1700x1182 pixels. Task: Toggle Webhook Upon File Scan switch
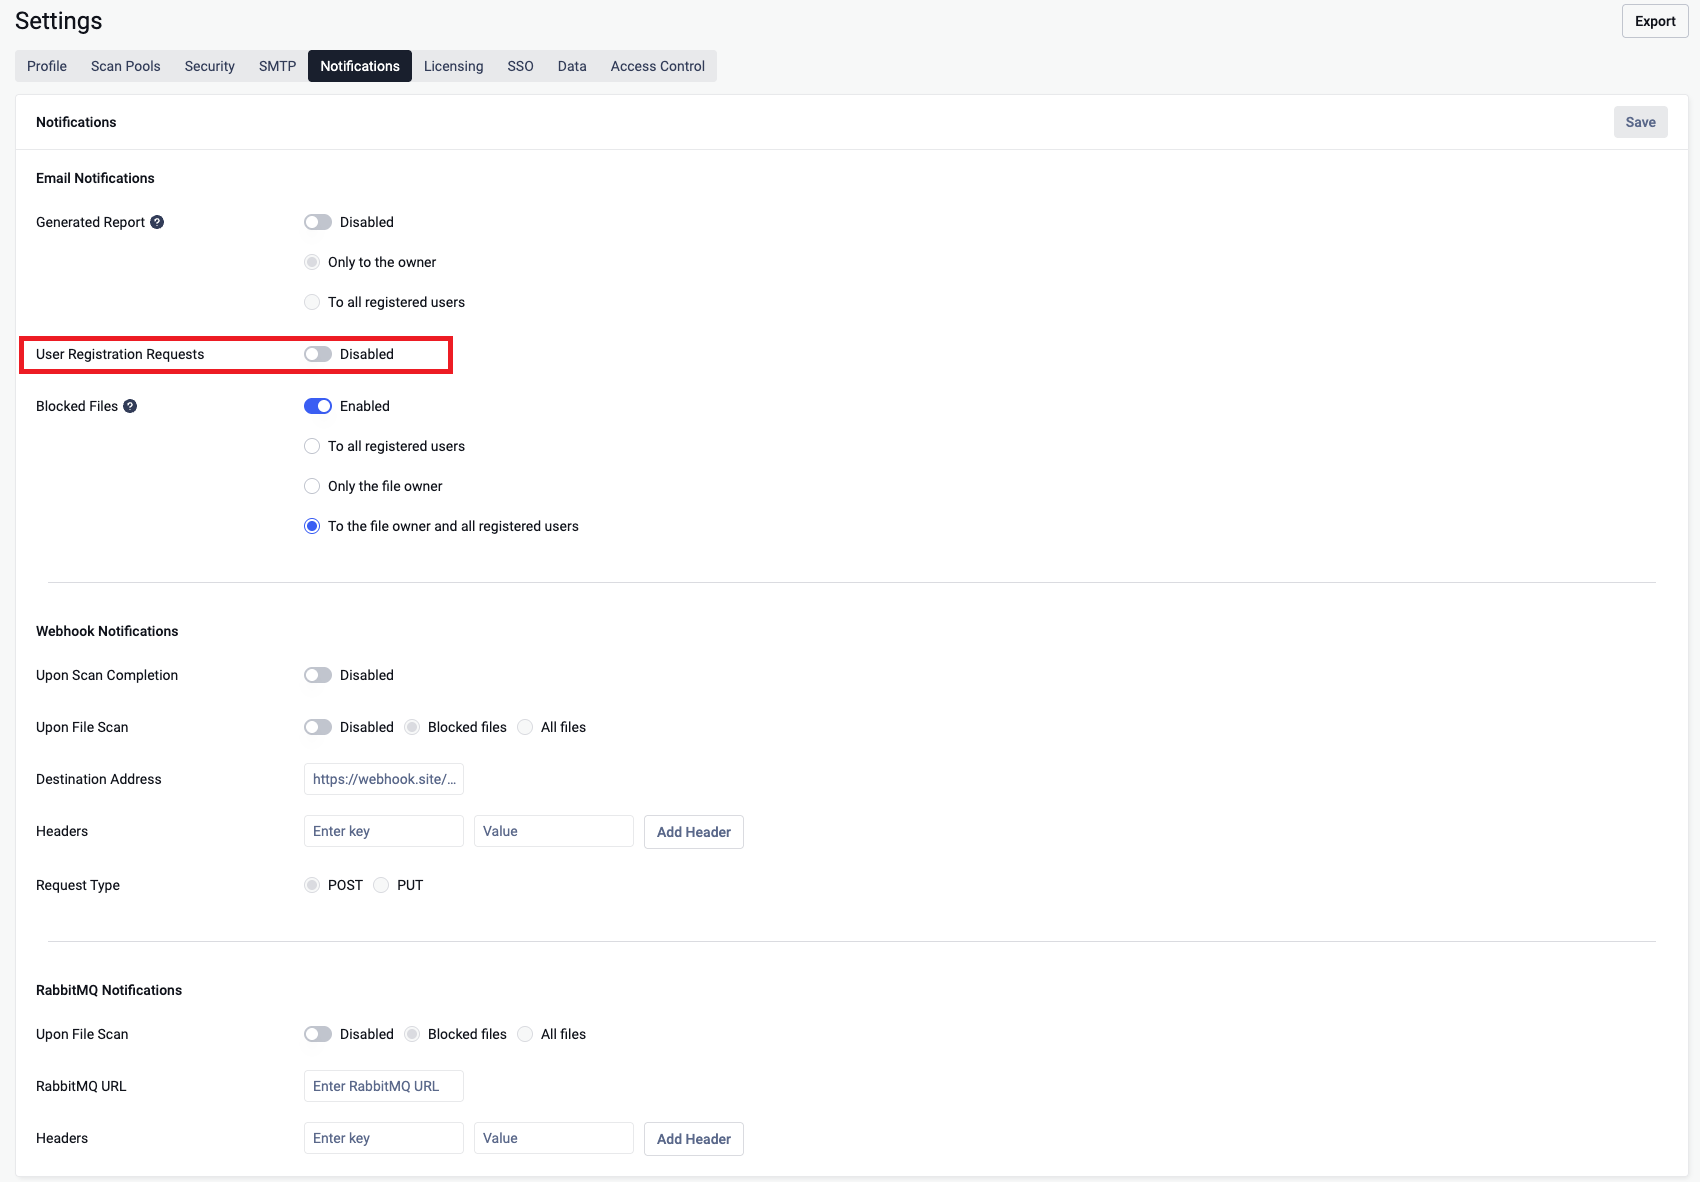(x=318, y=727)
